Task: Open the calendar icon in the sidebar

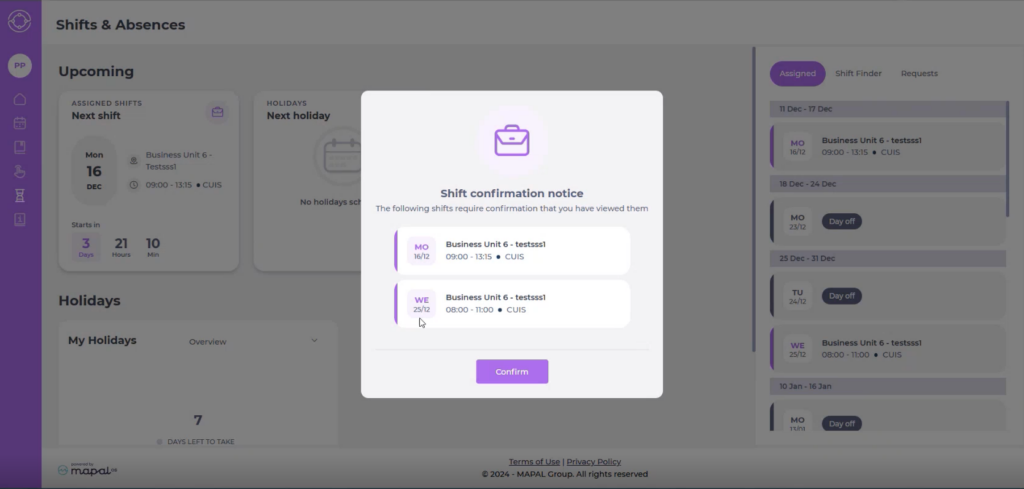Action: pos(20,123)
